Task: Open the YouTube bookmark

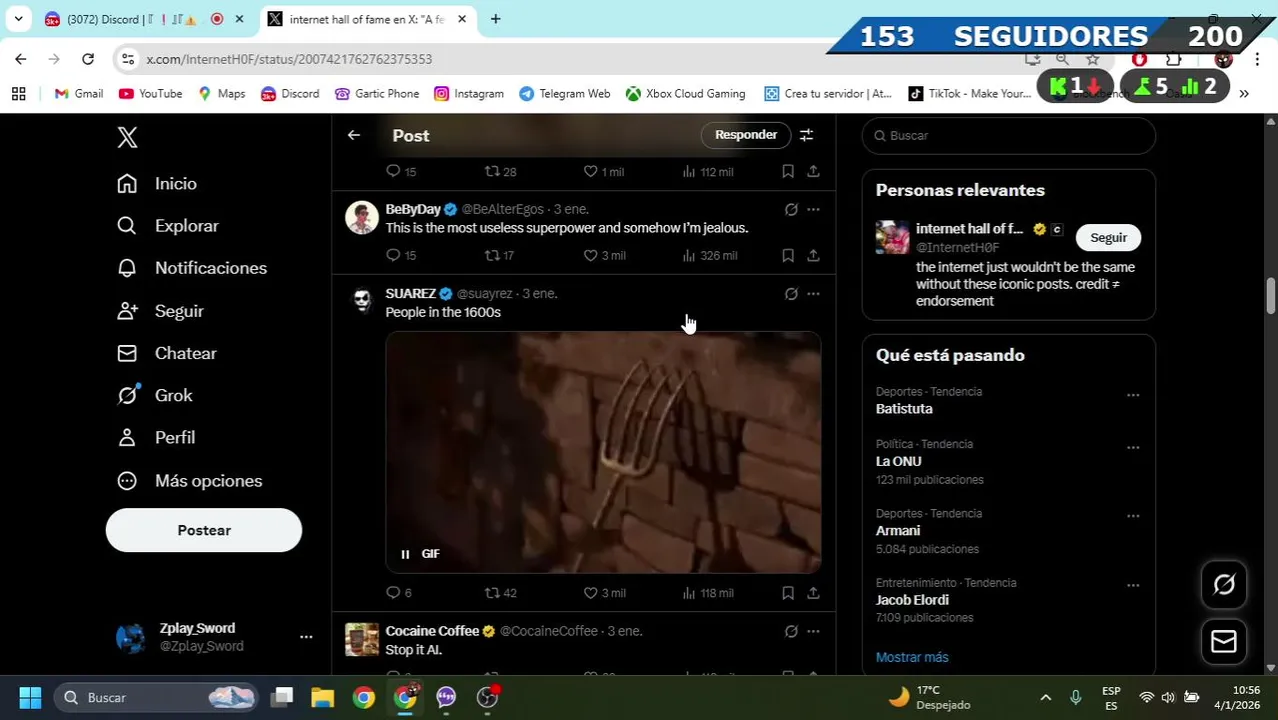Action: click(x=150, y=93)
